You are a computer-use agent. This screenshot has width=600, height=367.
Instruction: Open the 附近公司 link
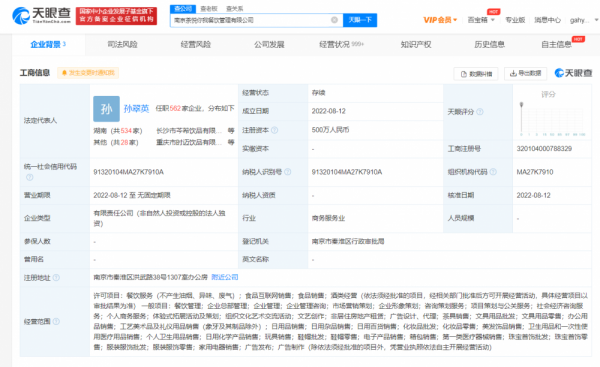[225, 277]
